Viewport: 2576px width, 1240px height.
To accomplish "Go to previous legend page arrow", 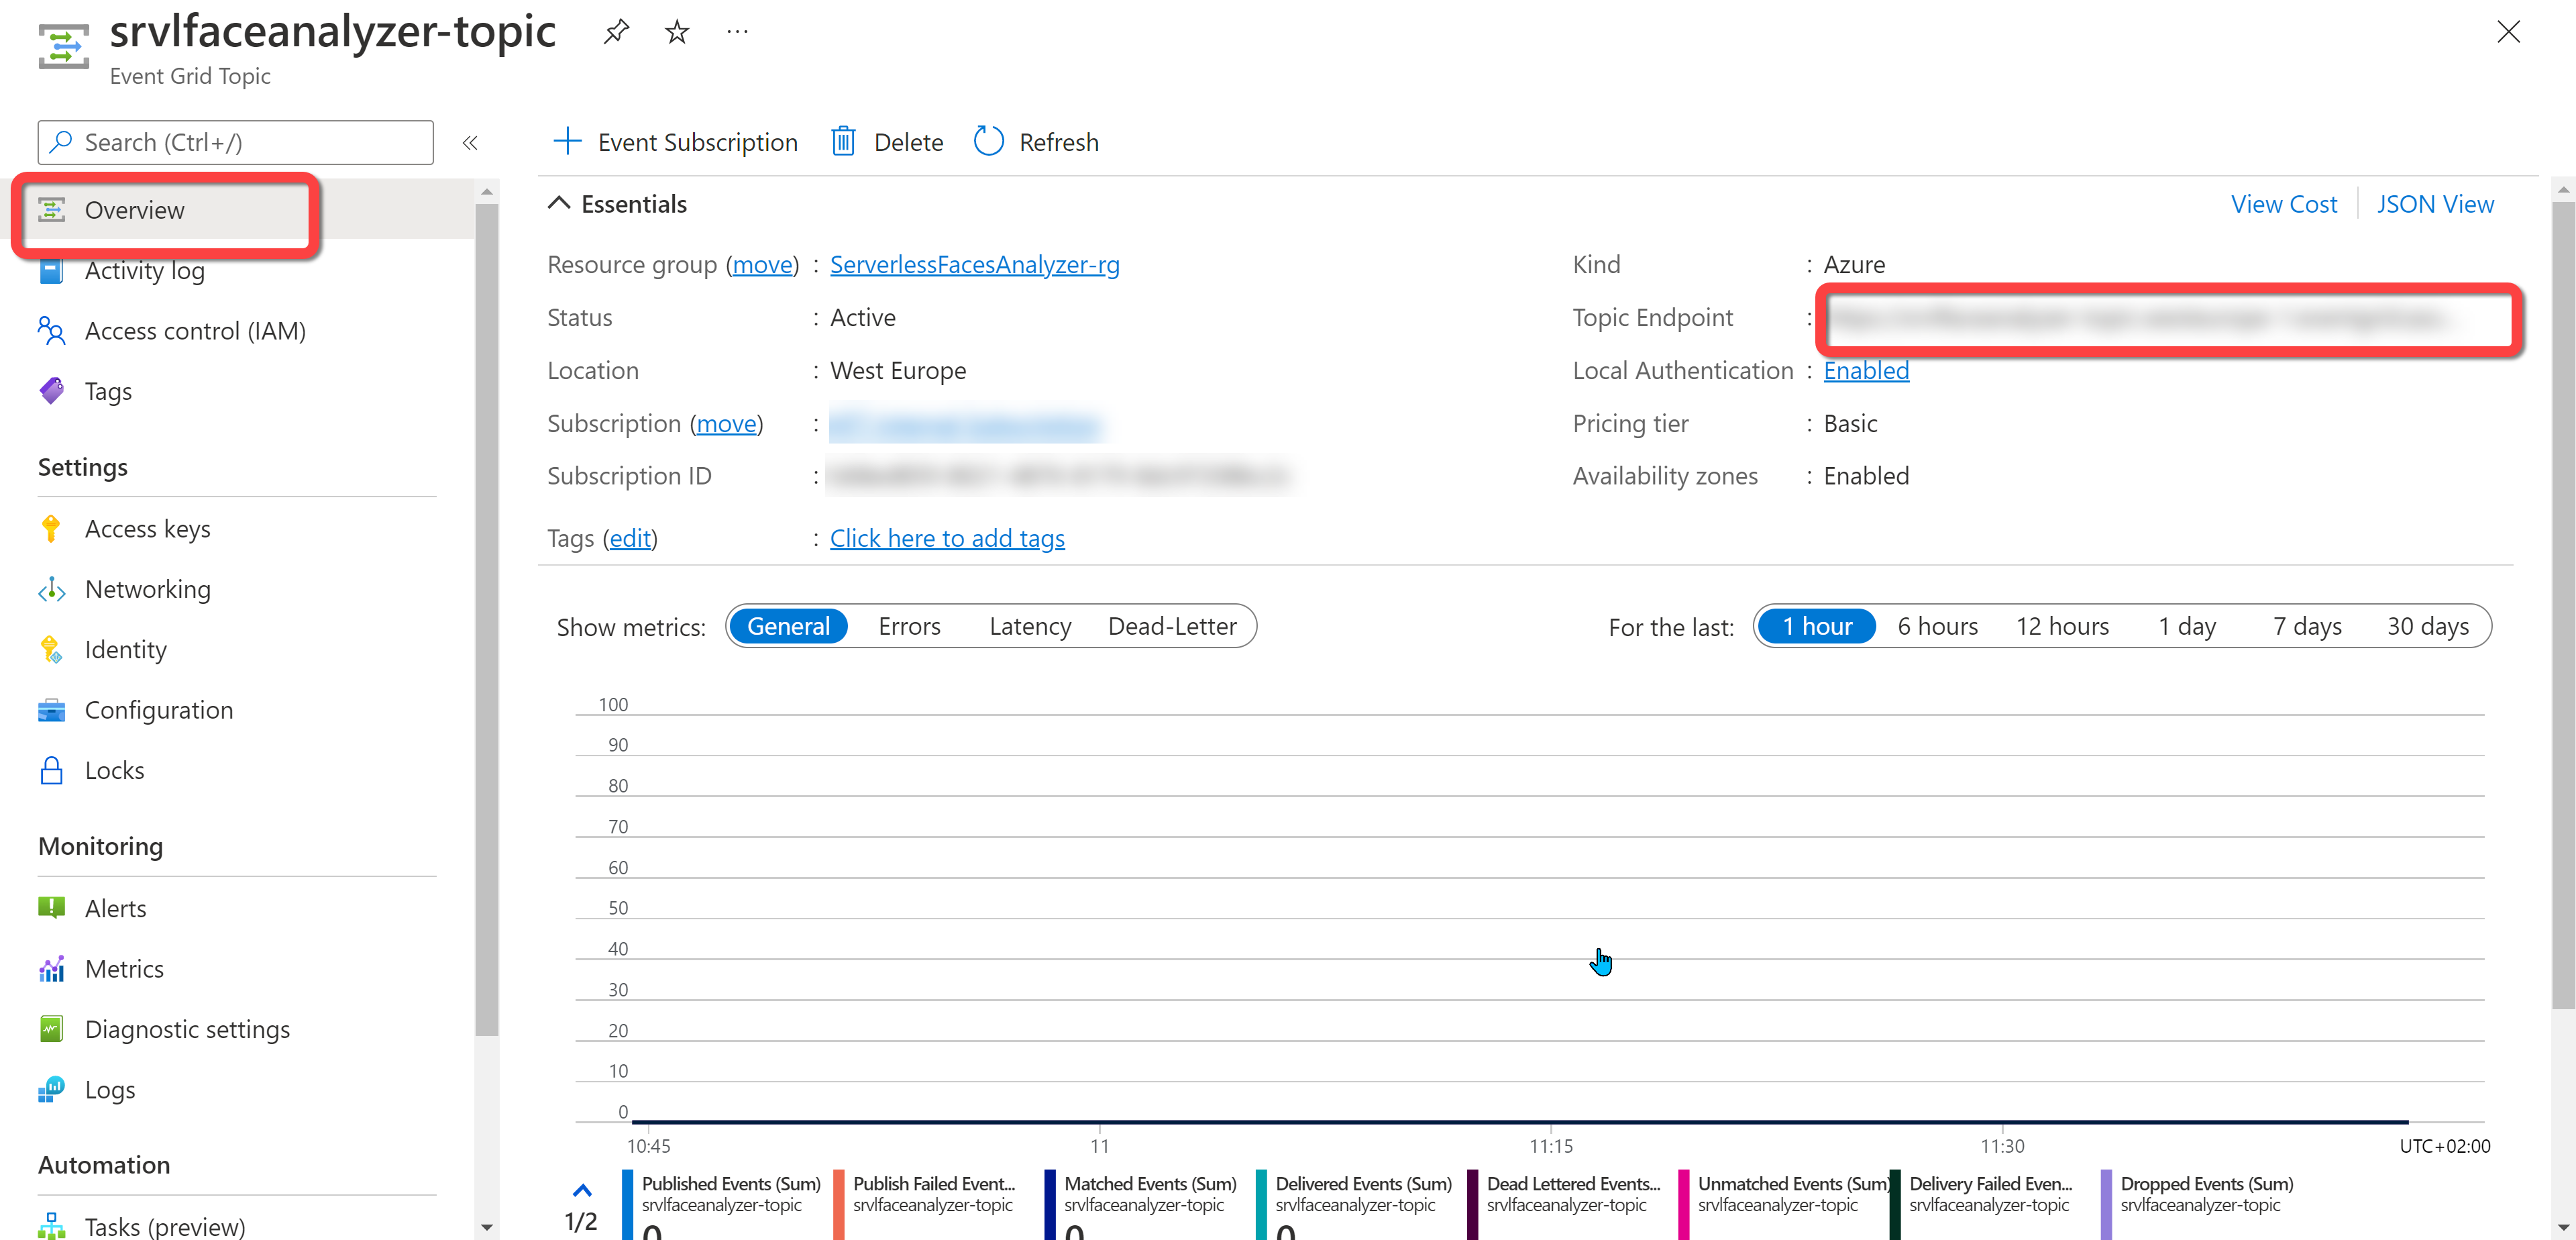I will pos(582,1190).
